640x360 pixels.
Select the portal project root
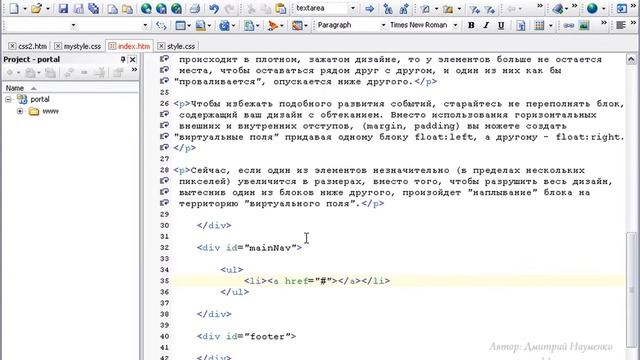[x=40, y=99]
